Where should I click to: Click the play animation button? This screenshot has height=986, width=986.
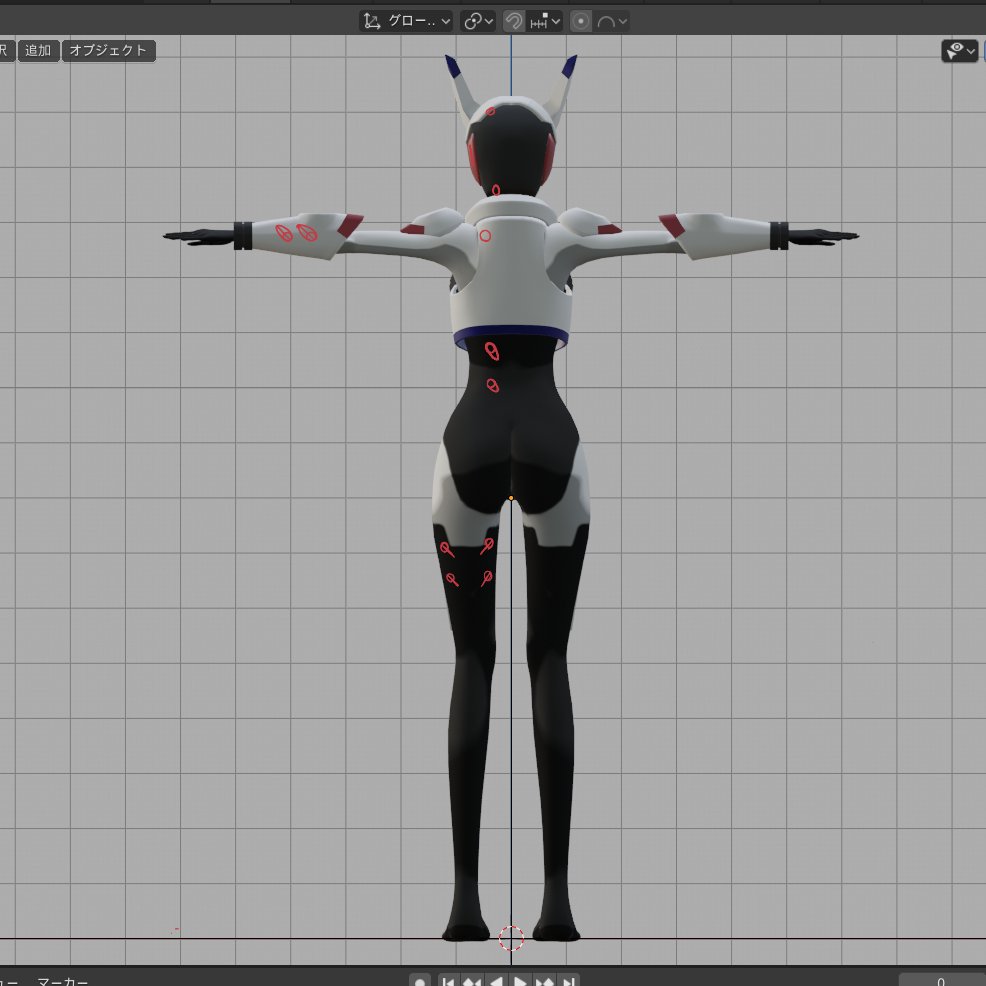(x=521, y=980)
